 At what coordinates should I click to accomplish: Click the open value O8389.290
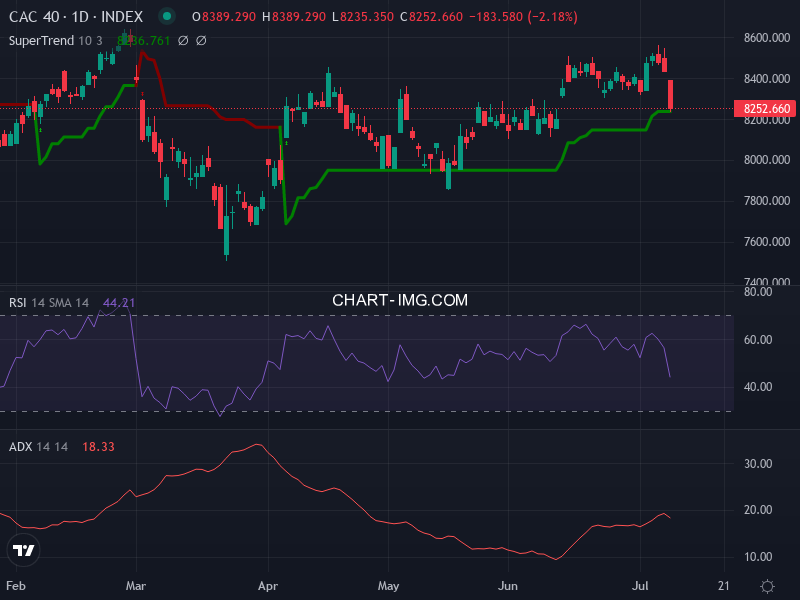tap(224, 17)
